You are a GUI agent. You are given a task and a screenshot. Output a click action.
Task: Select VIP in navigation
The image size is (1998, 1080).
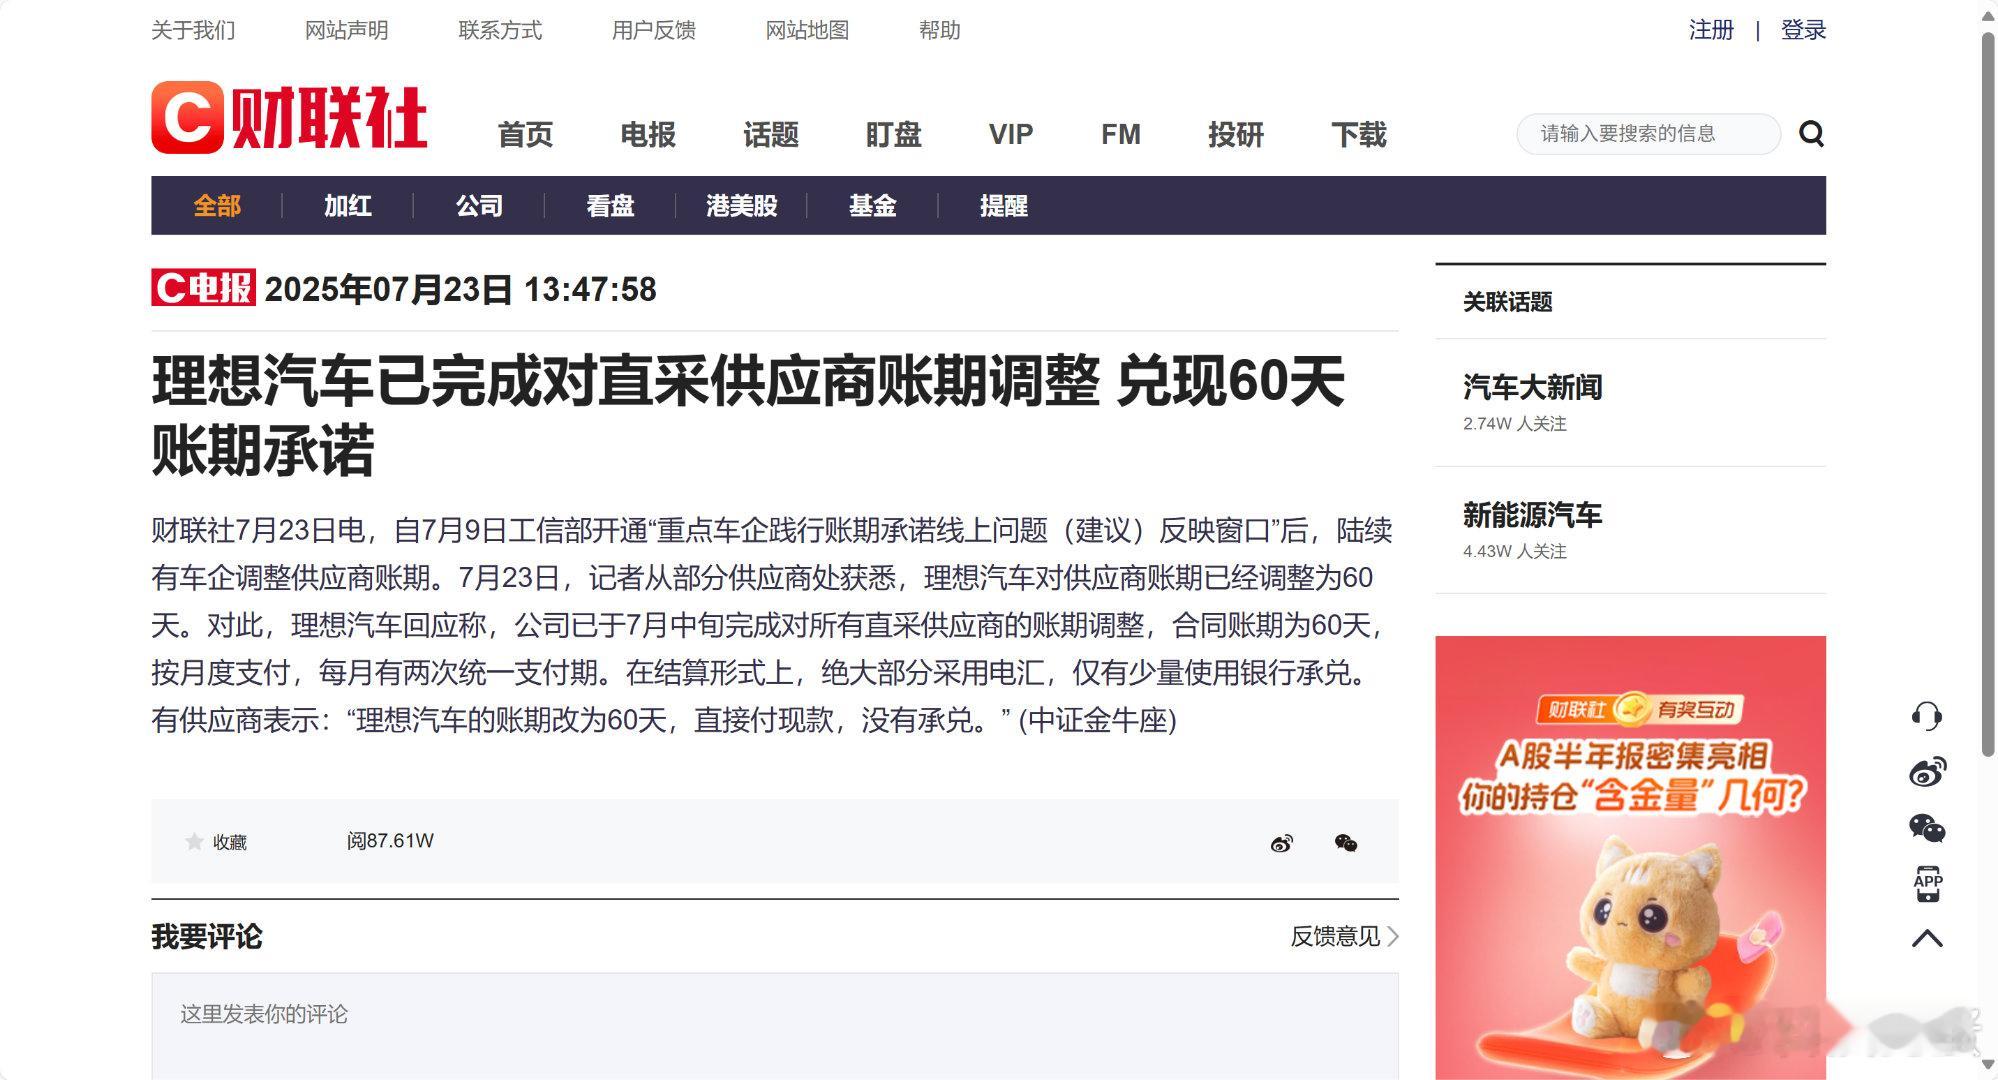click(1011, 134)
